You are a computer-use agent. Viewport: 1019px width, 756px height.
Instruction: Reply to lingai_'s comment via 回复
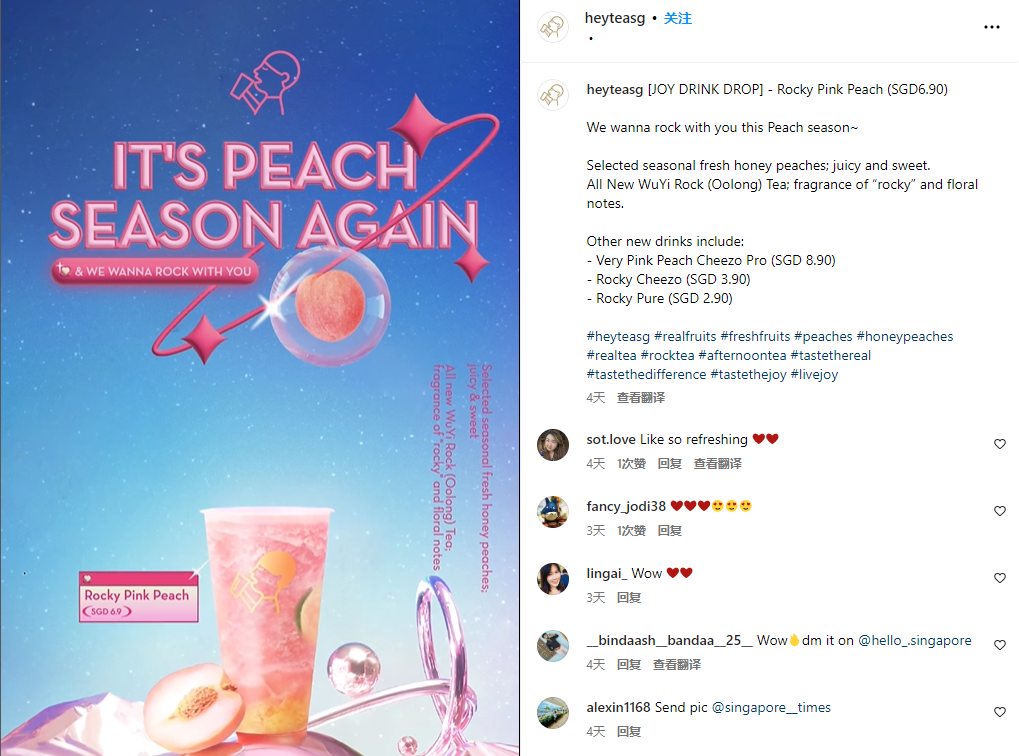[628, 597]
